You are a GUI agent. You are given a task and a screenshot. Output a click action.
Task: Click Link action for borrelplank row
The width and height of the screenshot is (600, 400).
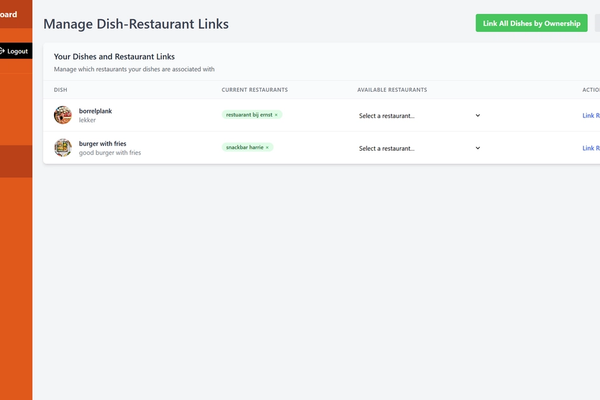coord(591,116)
